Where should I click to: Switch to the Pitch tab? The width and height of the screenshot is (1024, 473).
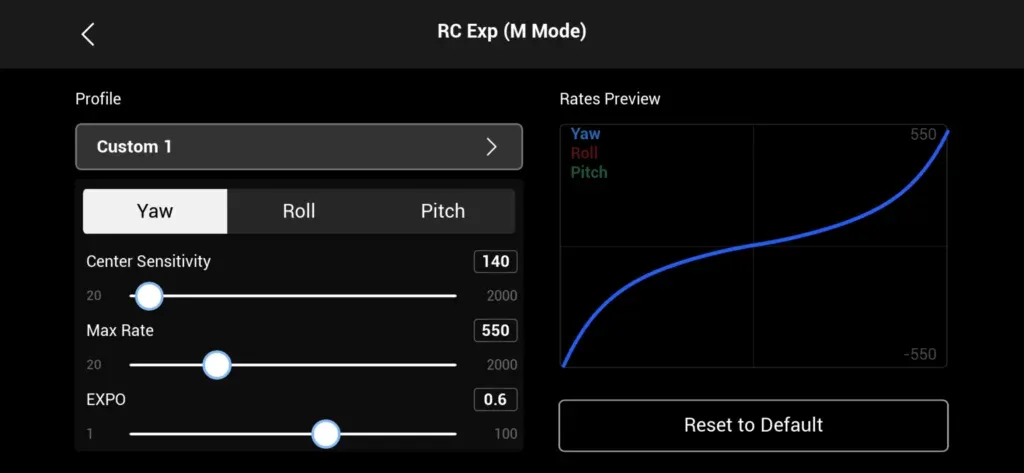(442, 211)
